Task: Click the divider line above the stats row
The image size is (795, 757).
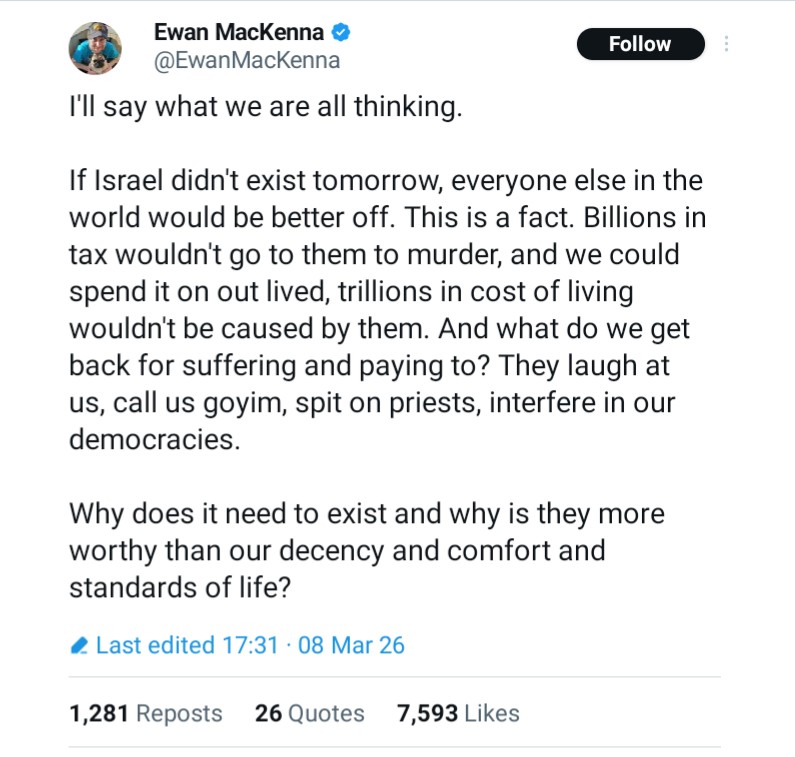Action: (x=395, y=677)
